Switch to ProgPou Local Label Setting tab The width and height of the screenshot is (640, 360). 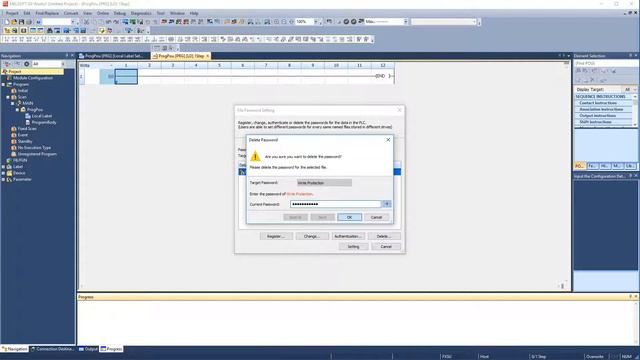[114, 56]
